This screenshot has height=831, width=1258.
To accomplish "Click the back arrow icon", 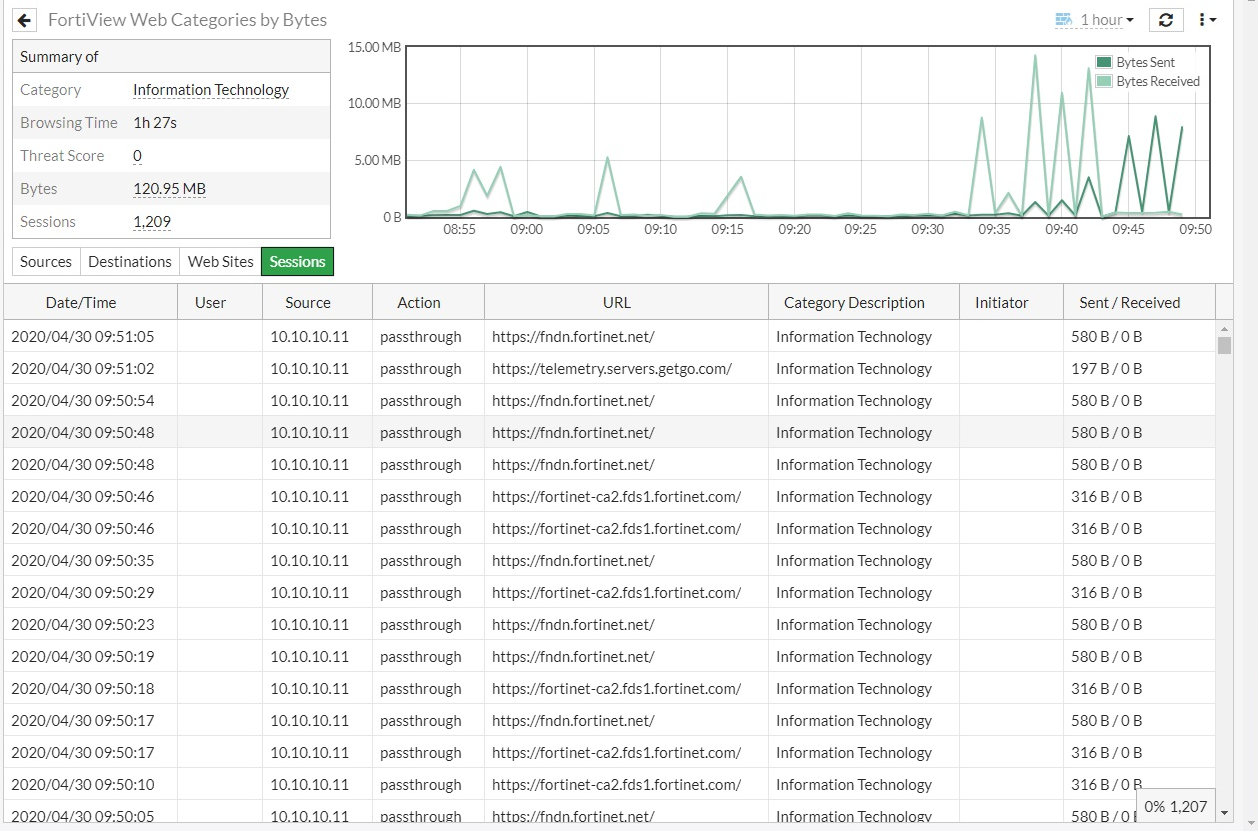I will click(x=26, y=20).
